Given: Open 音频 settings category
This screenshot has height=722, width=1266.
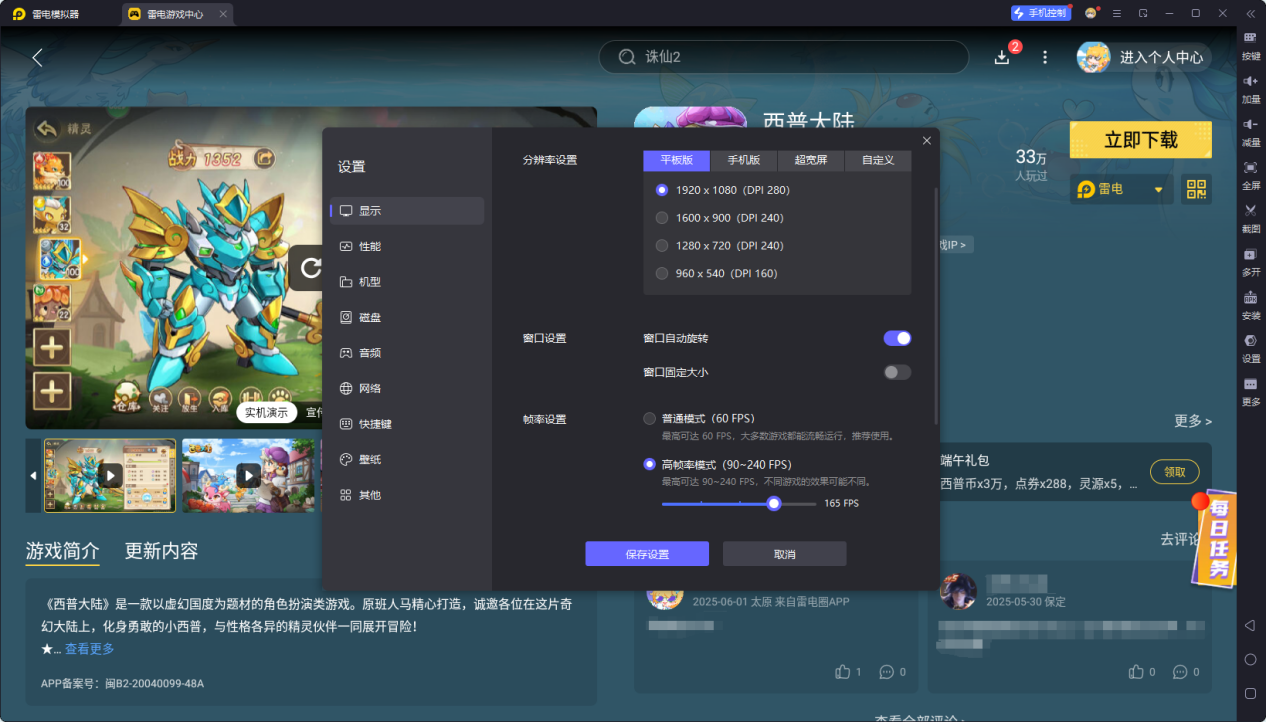Looking at the screenshot, I should (407, 353).
